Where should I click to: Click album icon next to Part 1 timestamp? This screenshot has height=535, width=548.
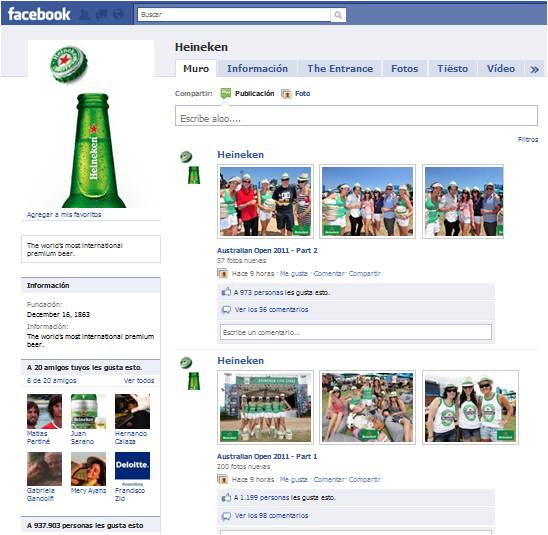click(222, 479)
